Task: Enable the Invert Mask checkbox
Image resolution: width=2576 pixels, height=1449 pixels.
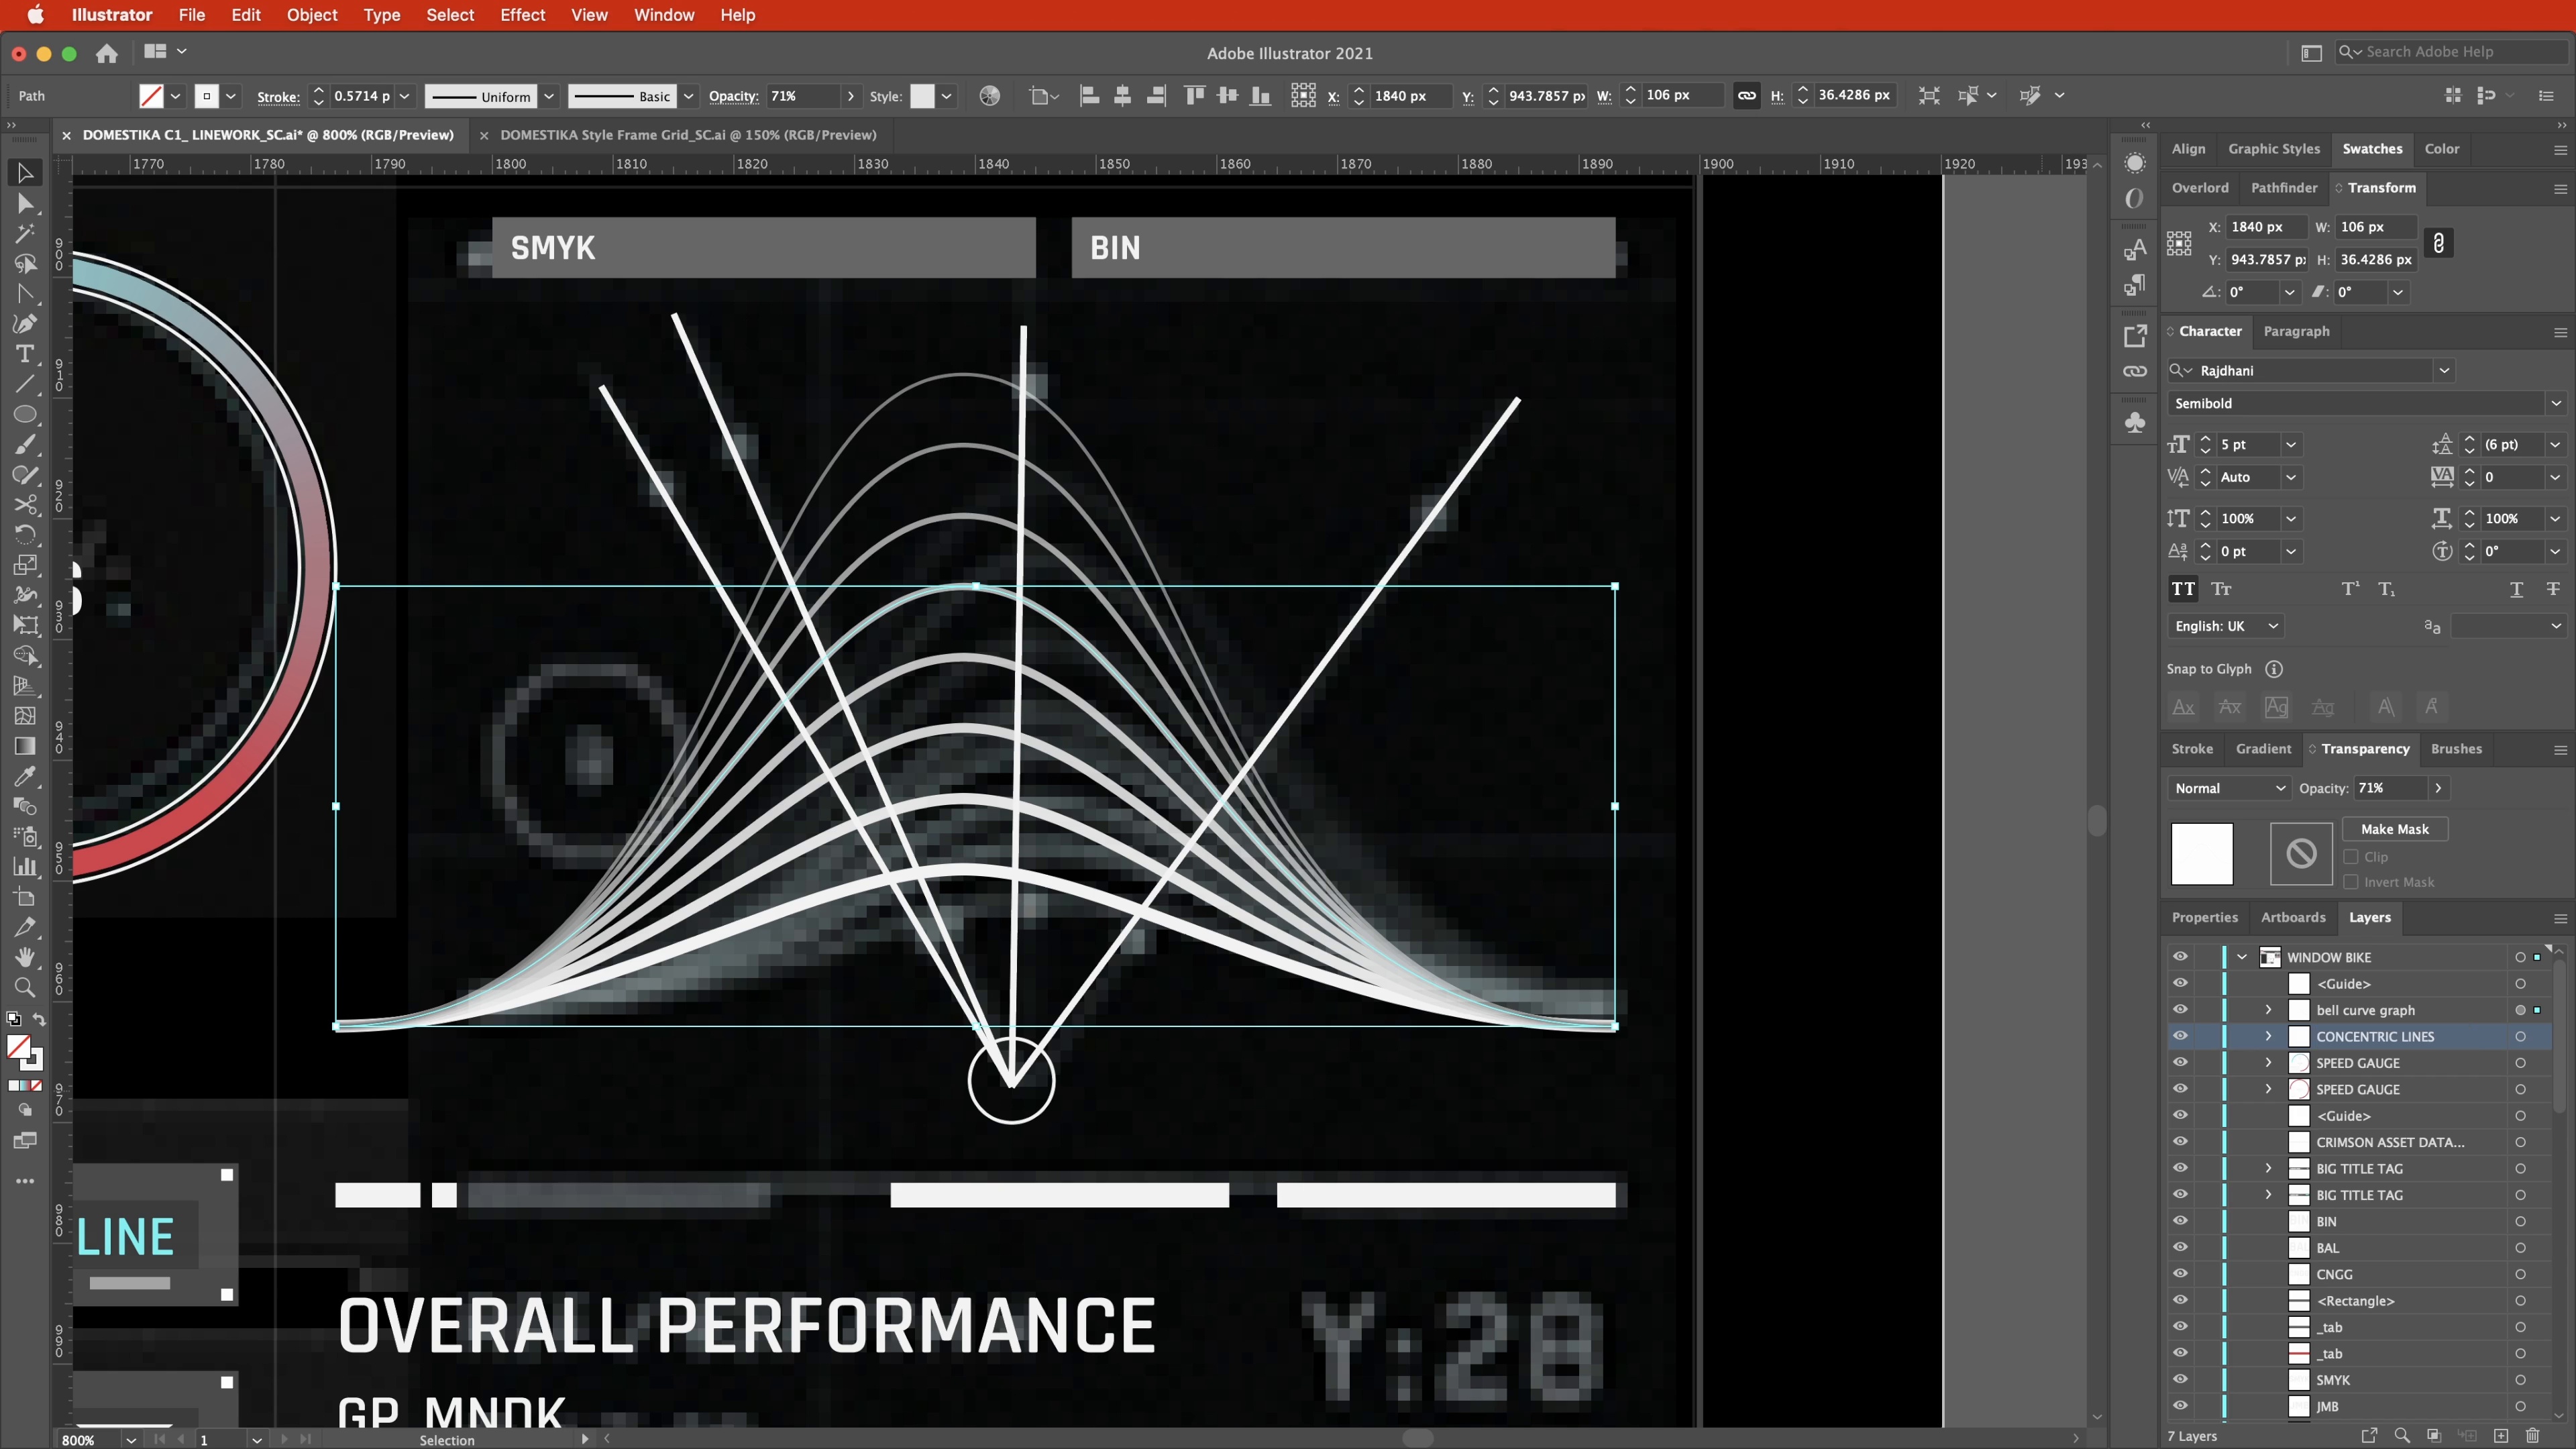Action: (2351, 882)
